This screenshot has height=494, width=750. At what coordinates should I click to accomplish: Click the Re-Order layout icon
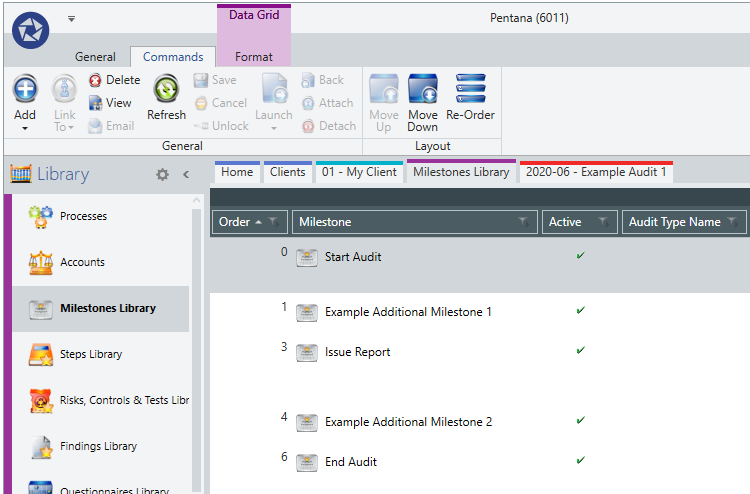(x=471, y=88)
